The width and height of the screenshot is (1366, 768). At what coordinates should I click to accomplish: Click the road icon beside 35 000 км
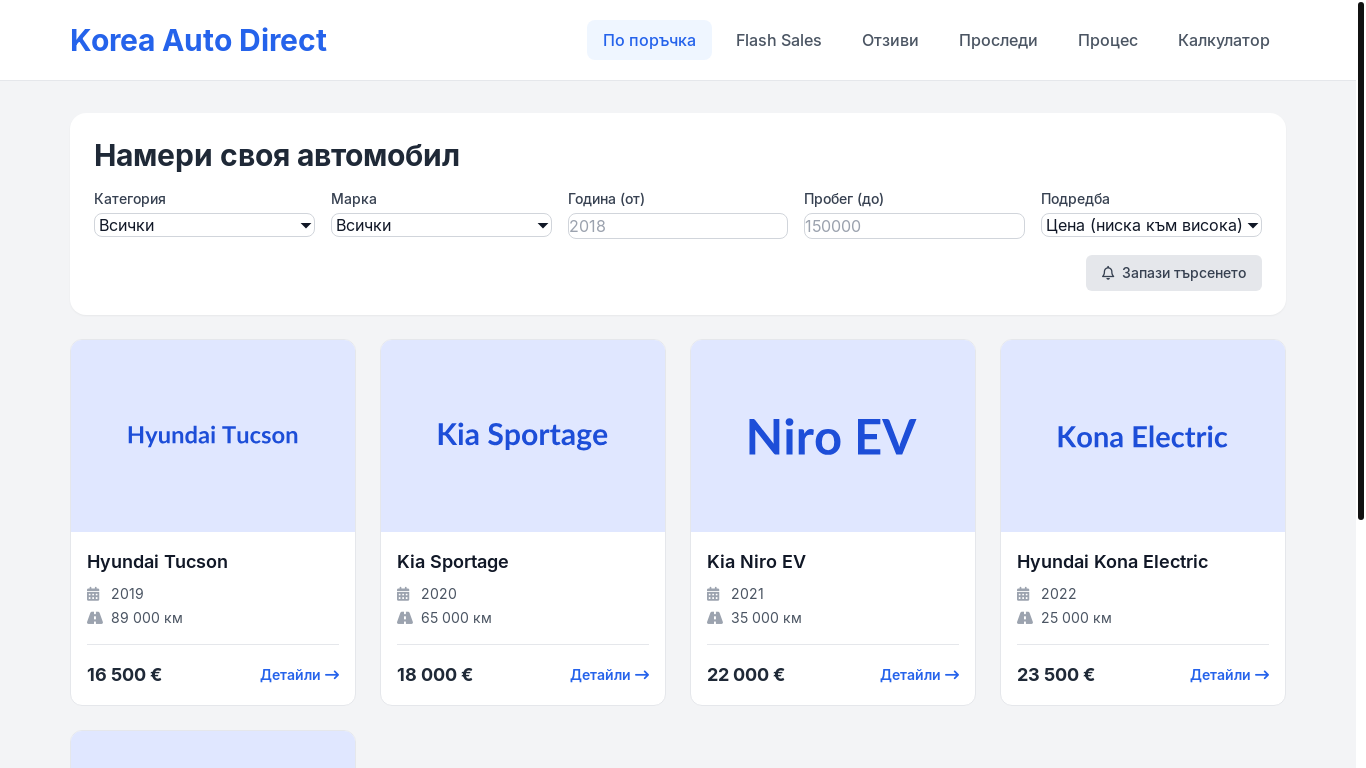click(715, 618)
